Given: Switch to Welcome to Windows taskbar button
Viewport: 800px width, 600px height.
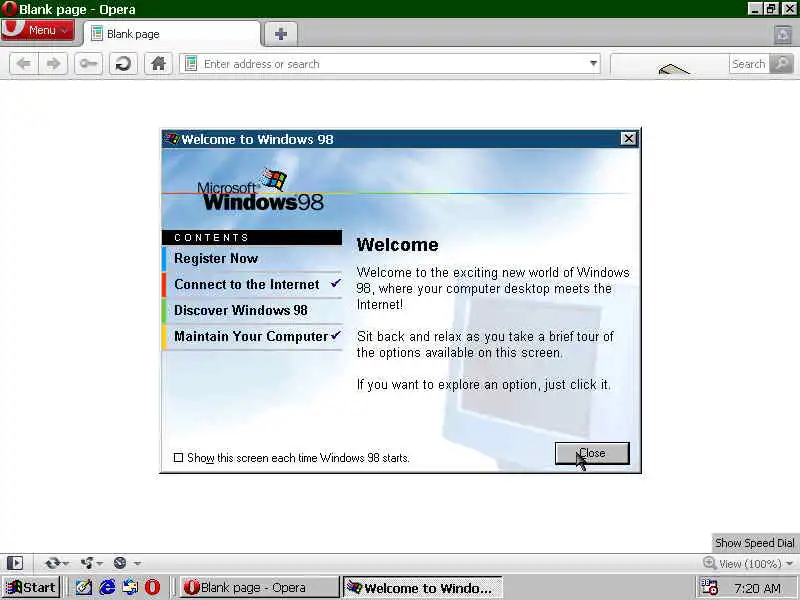Looking at the screenshot, I should 422,587.
